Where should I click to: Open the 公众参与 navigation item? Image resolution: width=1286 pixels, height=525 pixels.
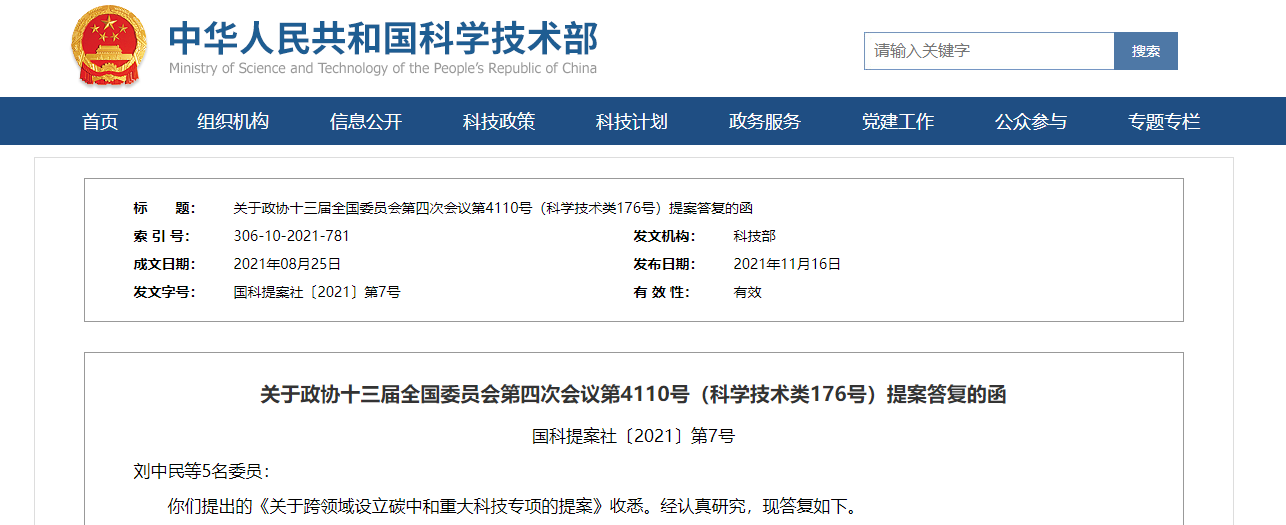[1031, 122]
